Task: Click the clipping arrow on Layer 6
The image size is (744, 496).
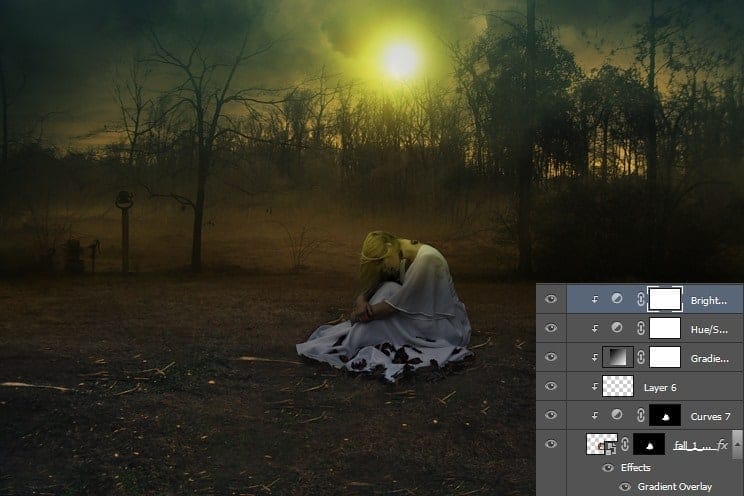Action: tap(595, 387)
